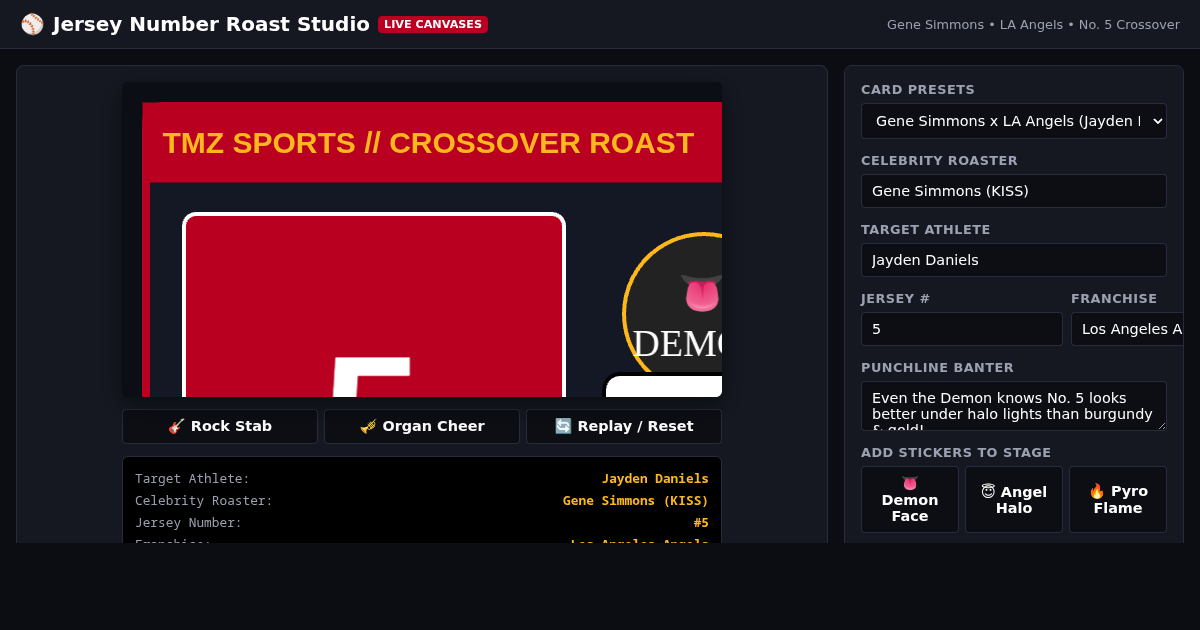Click the baseball logo icon in header
This screenshot has width=1200, height=630.
[32, 24]
